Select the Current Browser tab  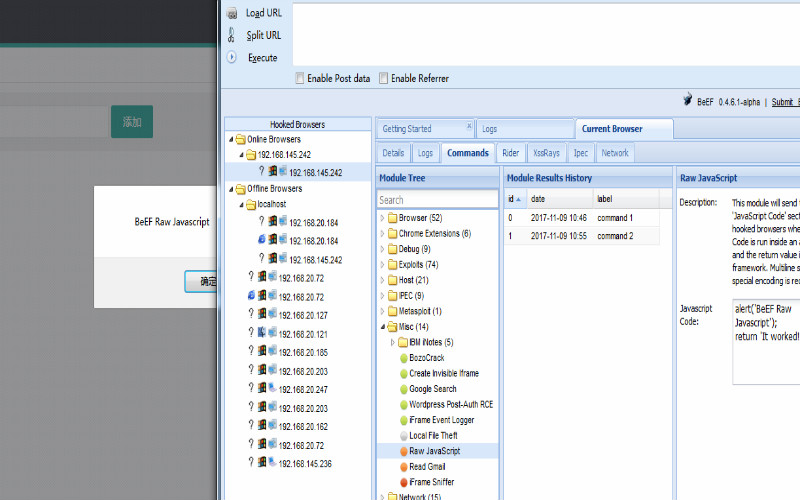pos(624,129)
